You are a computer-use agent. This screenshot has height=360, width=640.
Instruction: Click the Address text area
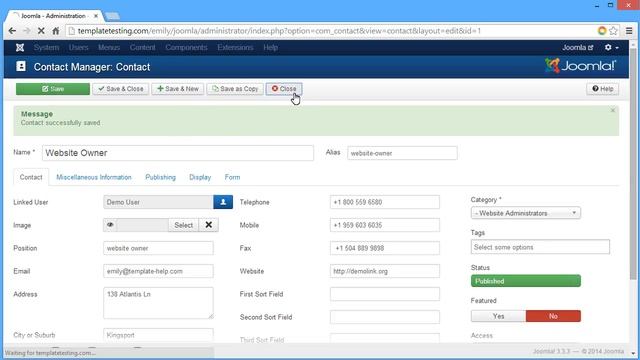(x=158, y=303)
